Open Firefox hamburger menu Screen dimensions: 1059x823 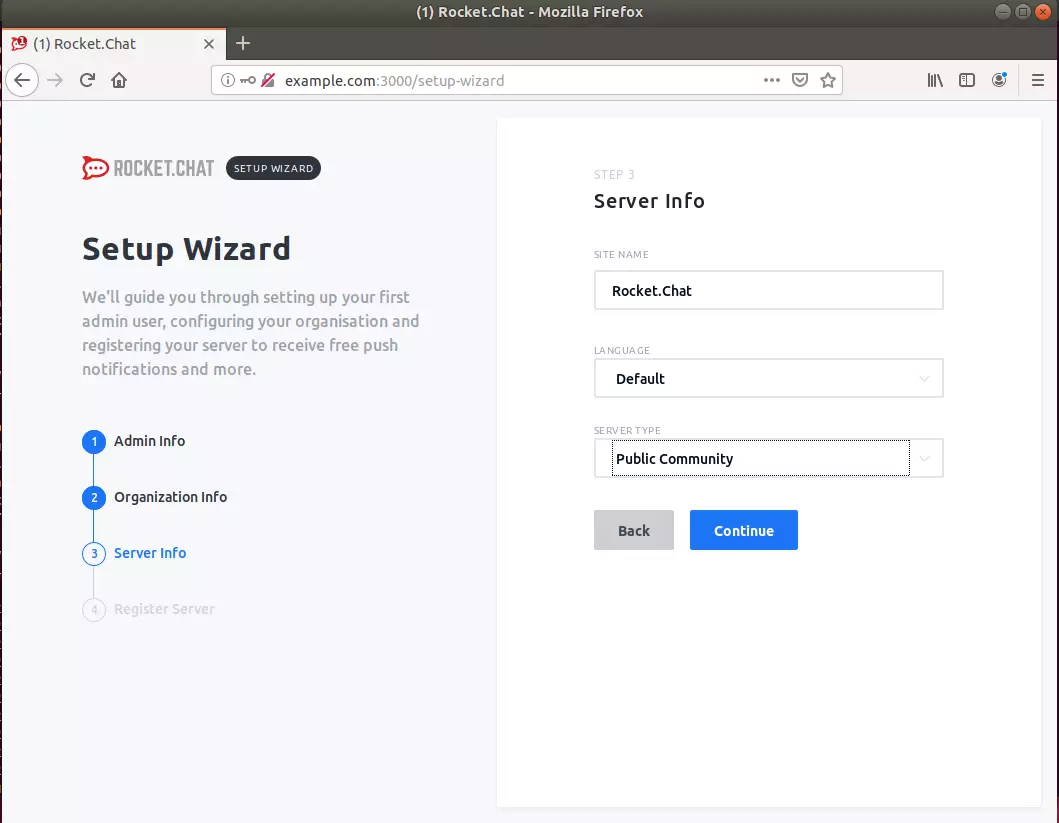pyautogui.click(x=1038, y=80)
